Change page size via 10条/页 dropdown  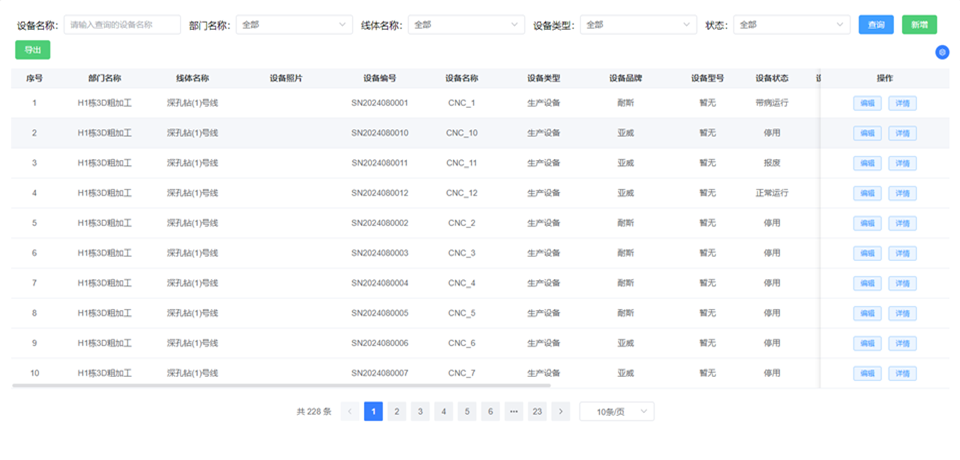click(617, 412)
